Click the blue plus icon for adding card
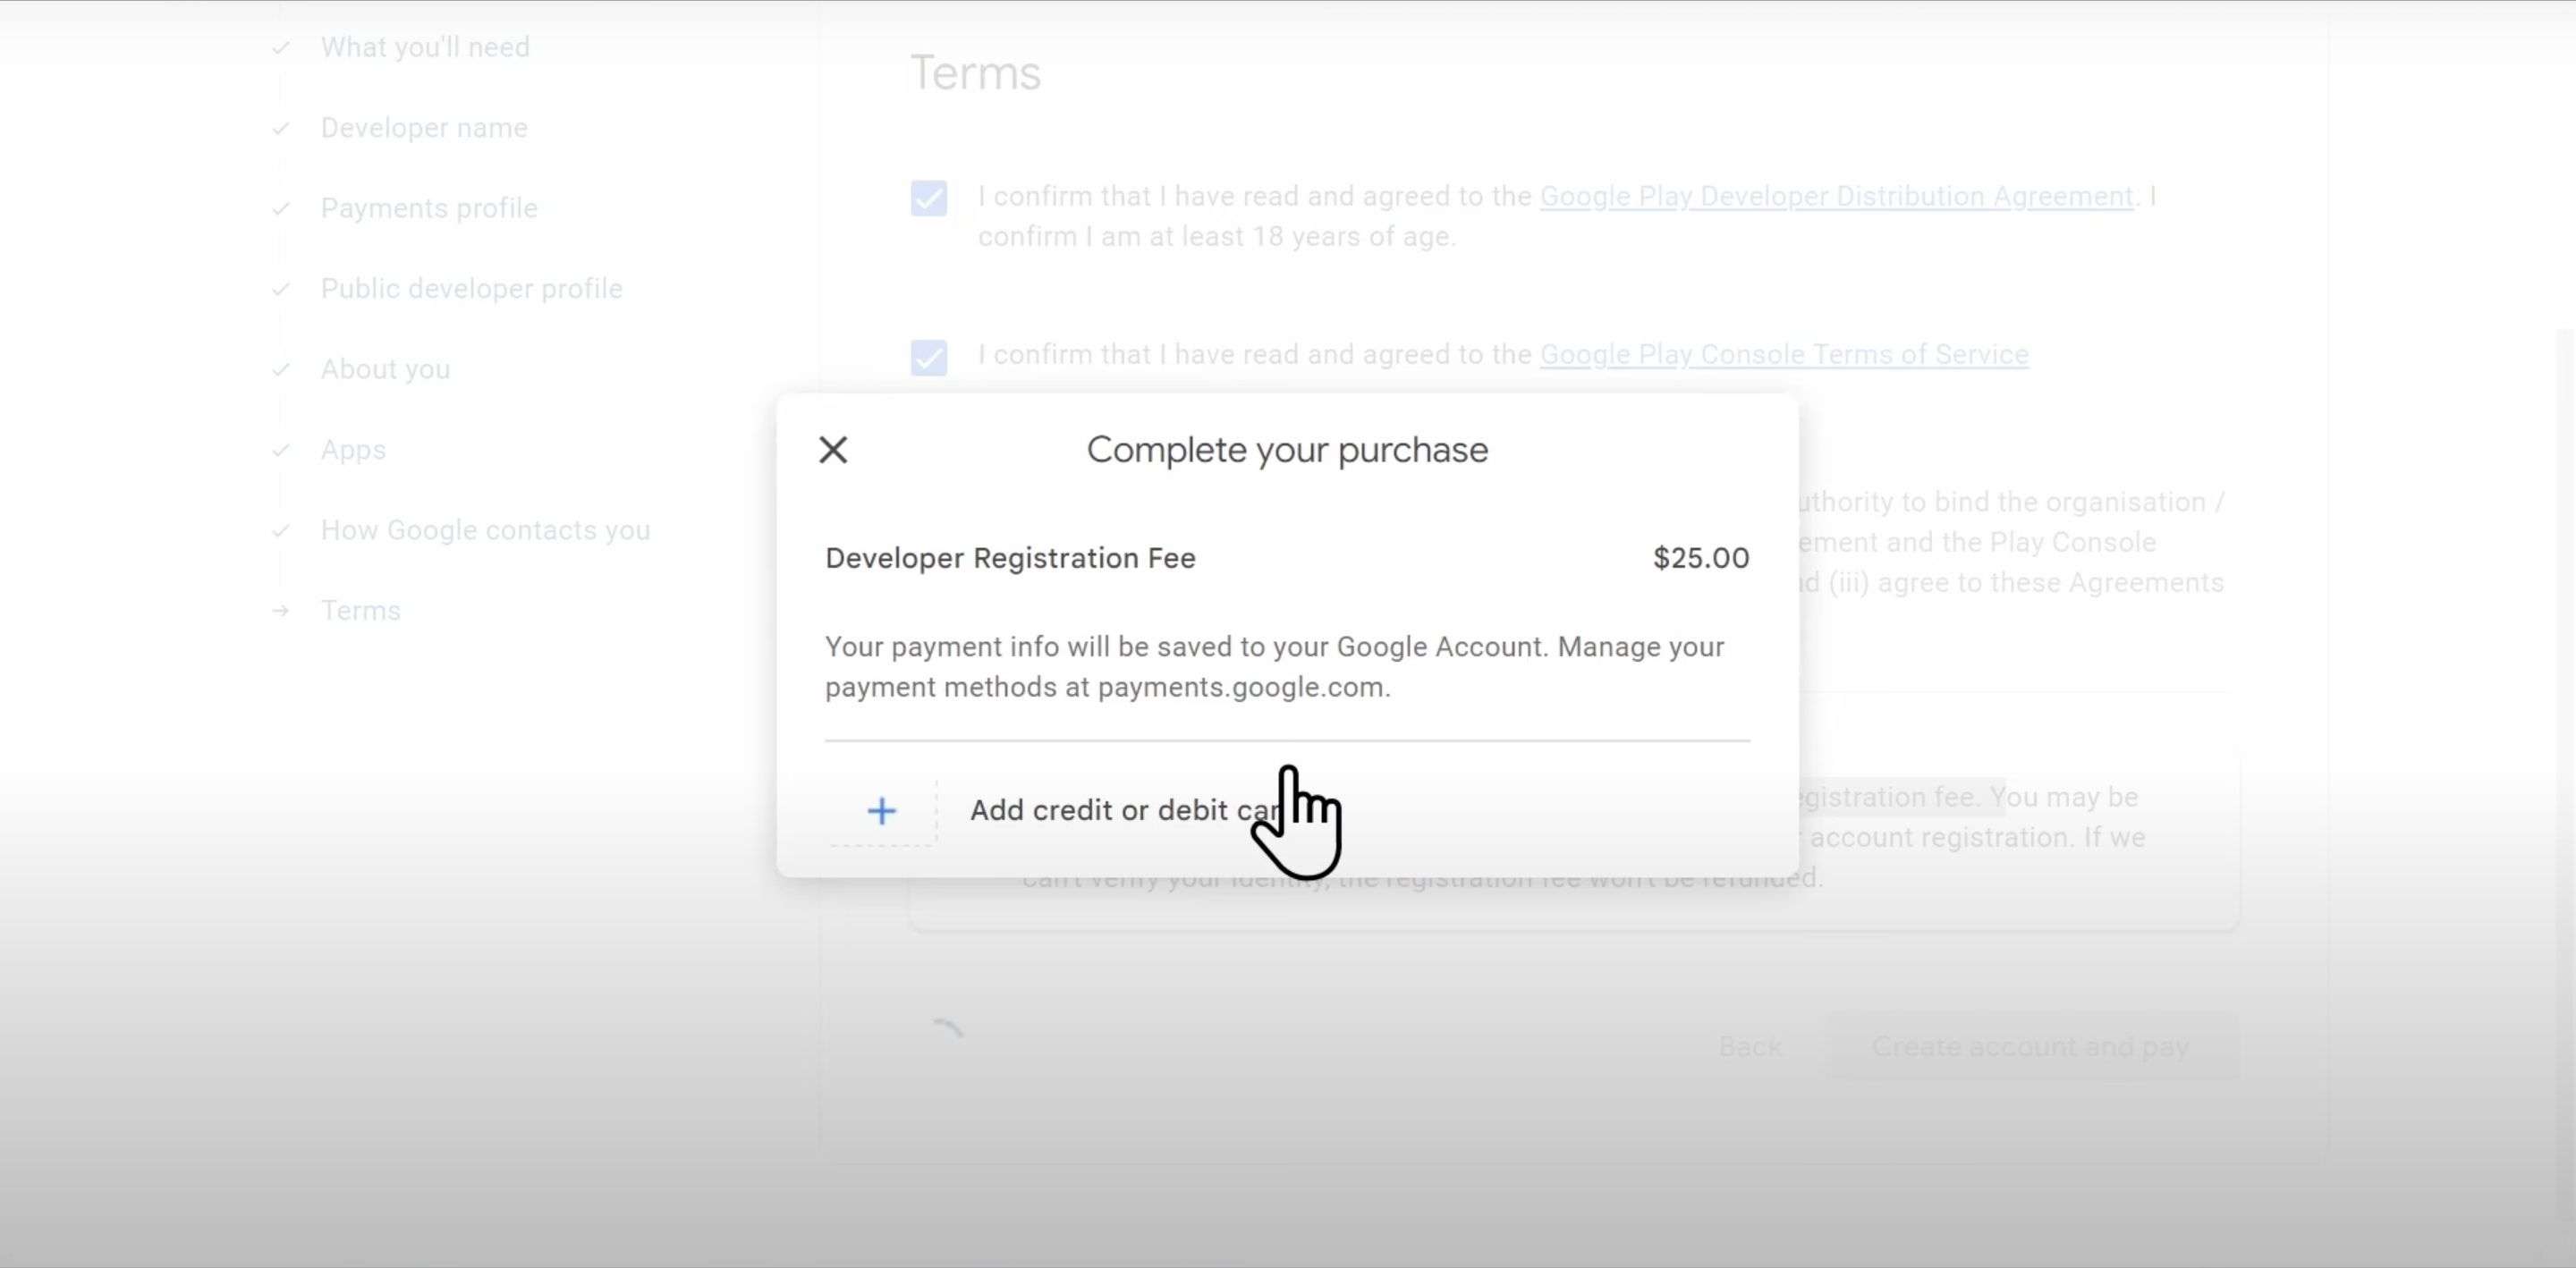 tap(881, 810)
